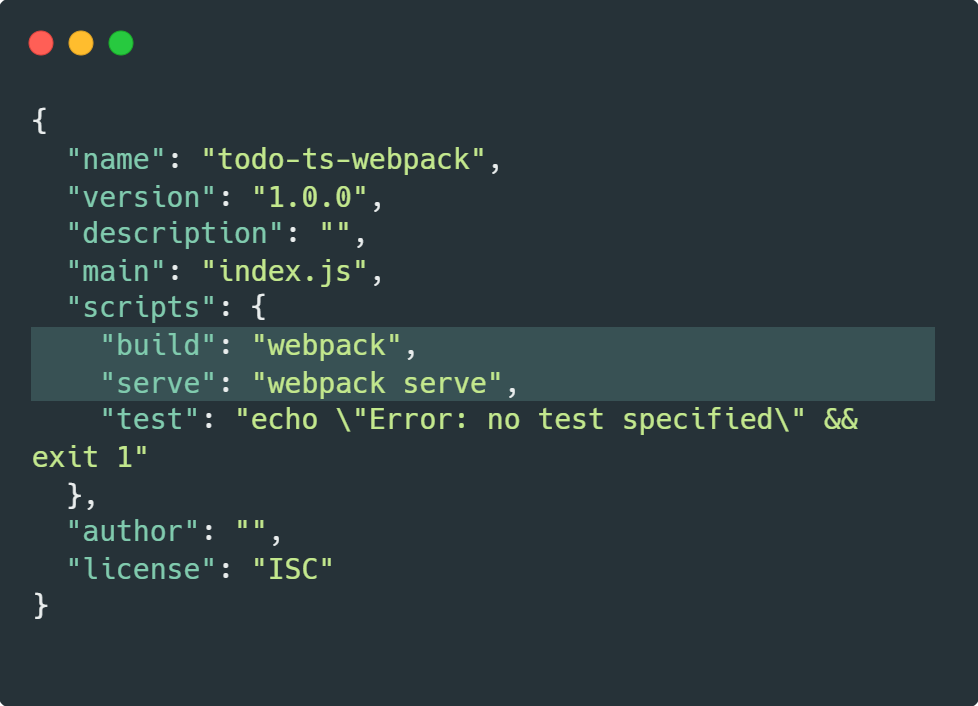Click the "description" key
Image resolution: width=978 pixels, height=706 pixels.
[175, 234]
